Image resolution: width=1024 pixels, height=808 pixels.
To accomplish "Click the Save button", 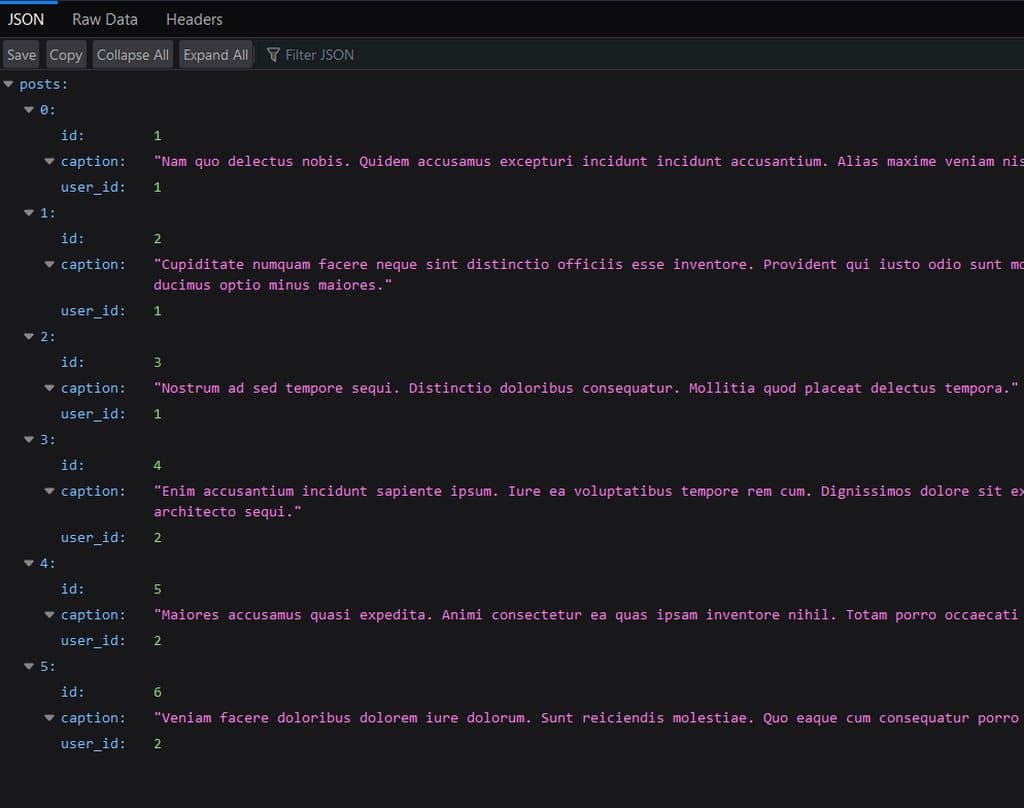I will [x=20, y=55].
